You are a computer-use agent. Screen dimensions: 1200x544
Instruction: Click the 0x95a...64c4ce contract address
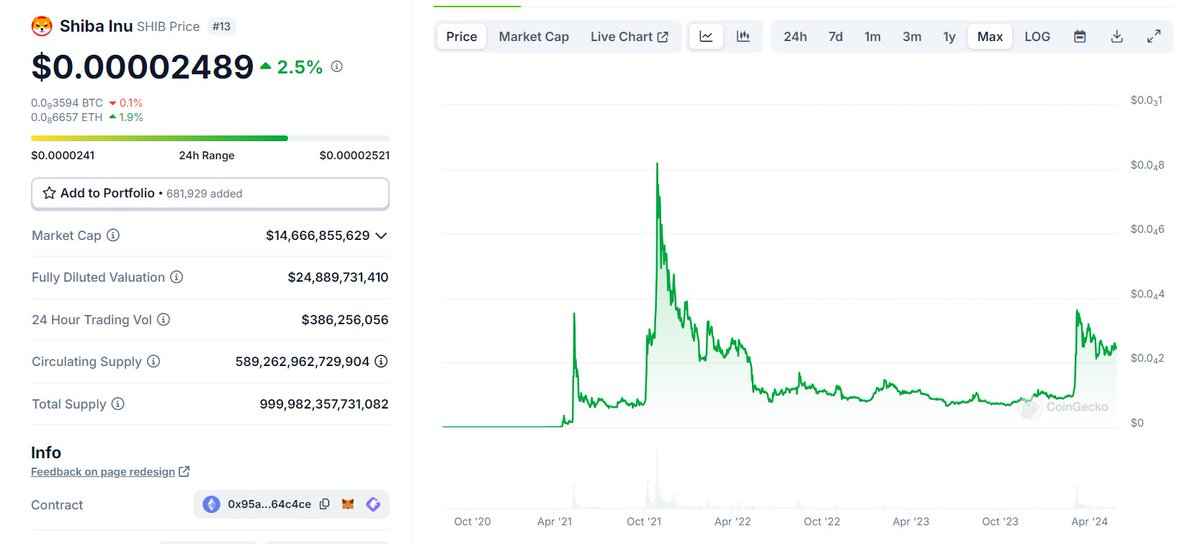point(269,505)
